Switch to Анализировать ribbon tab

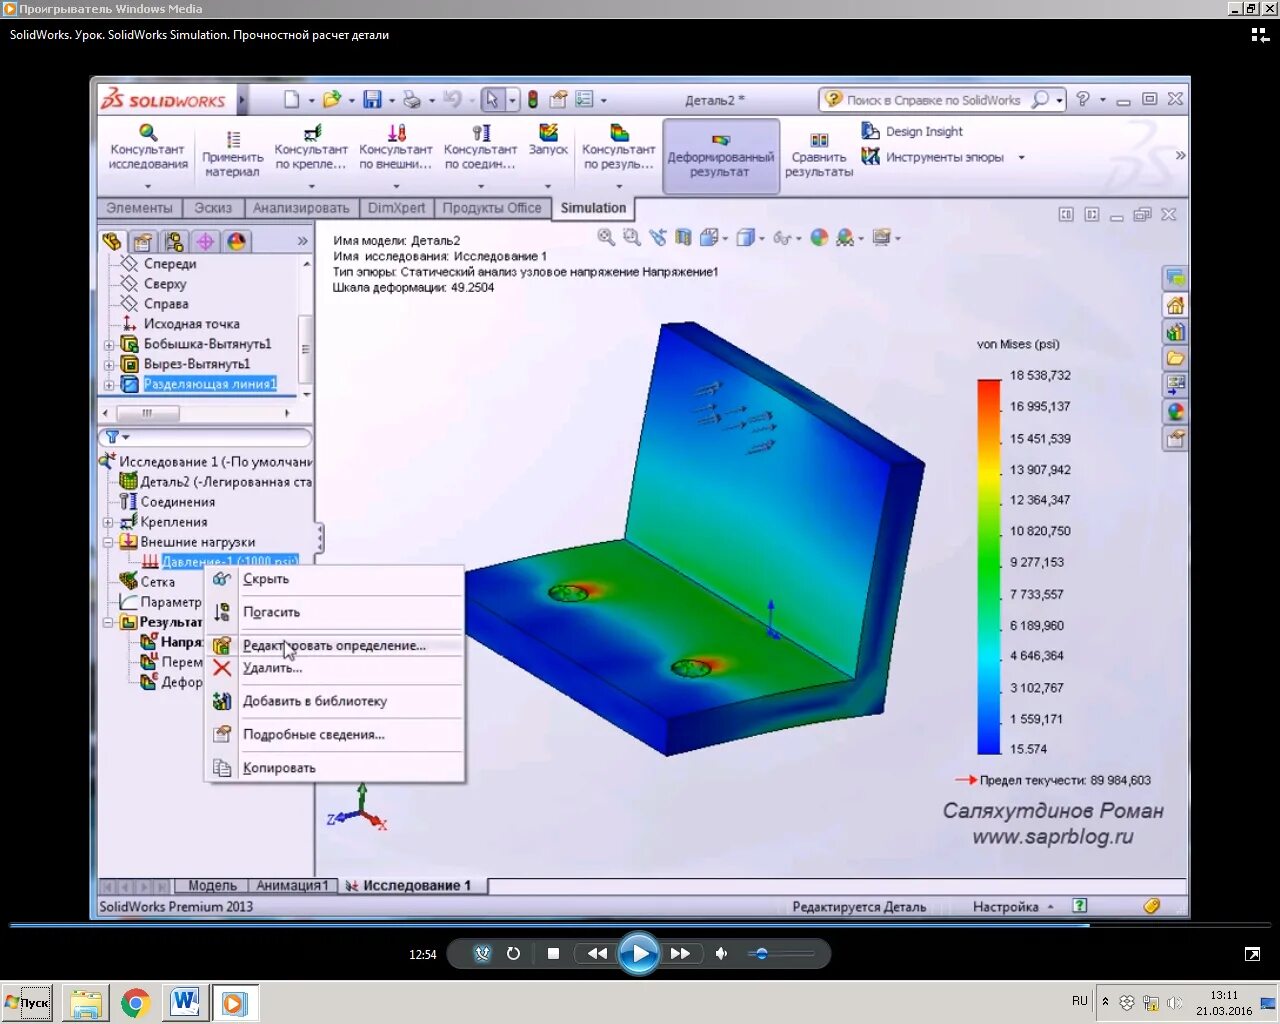(x=301, y=208)
